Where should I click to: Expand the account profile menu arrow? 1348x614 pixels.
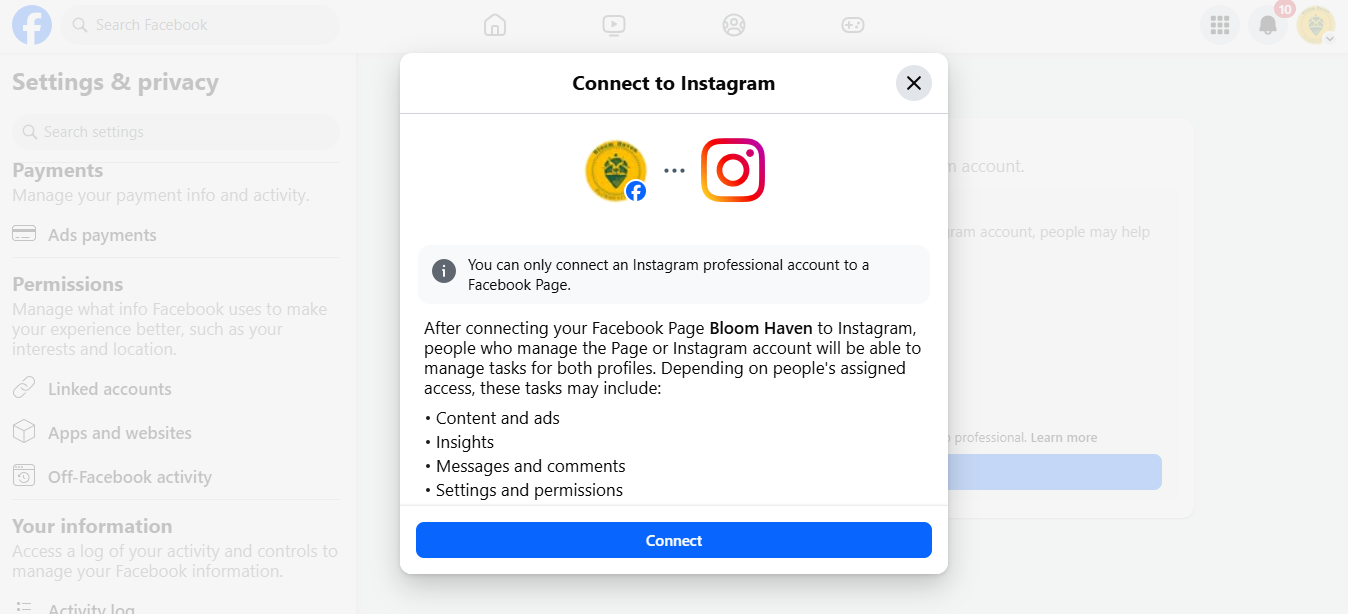pyautogui.click(x=1329, y=38)
